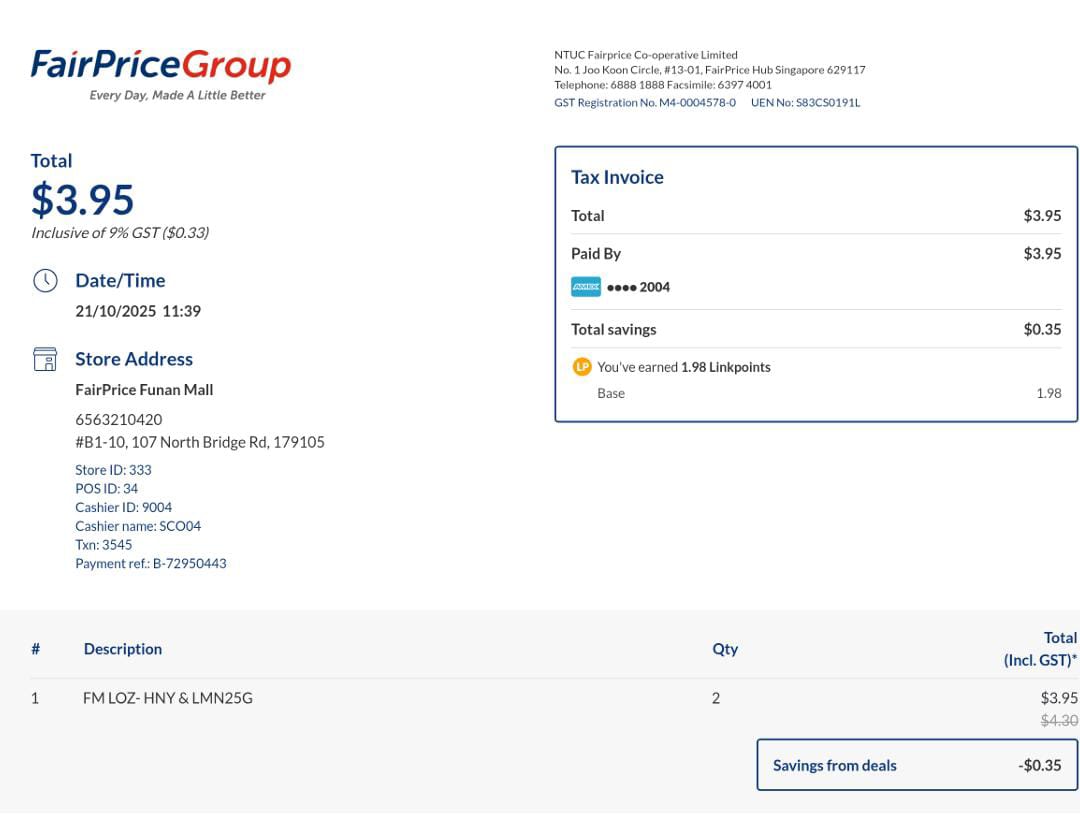Click the Base 1.98 points value
This screenshot has height=832, width=1080.
pos(1048,393)
